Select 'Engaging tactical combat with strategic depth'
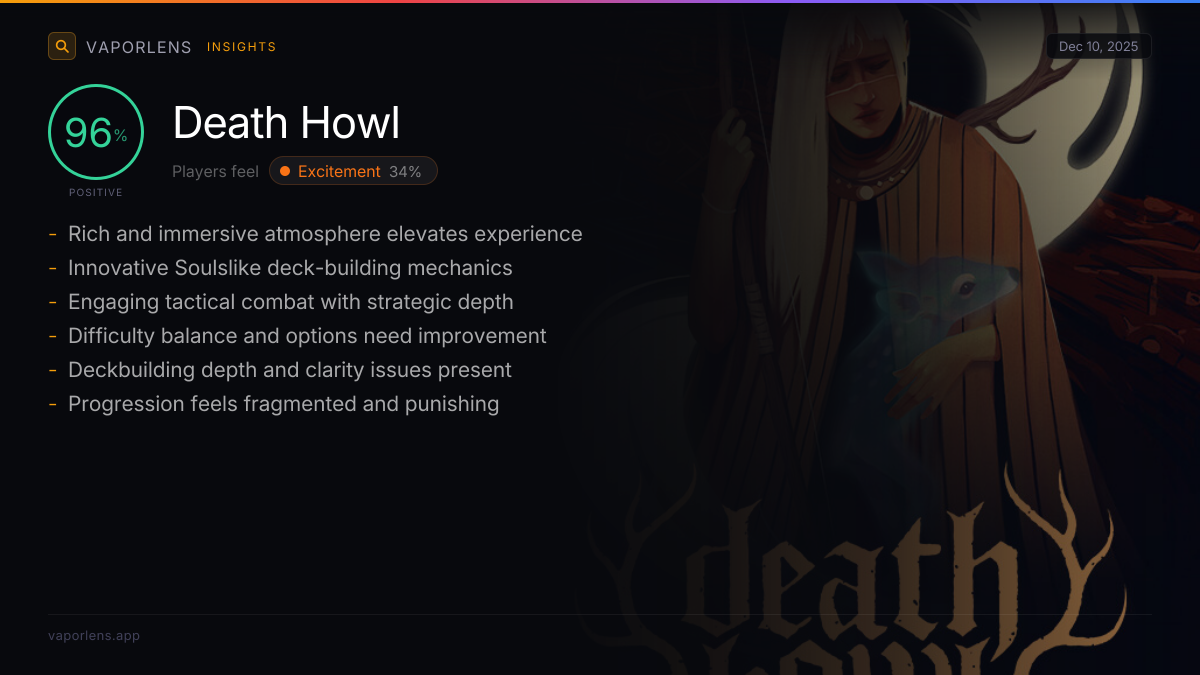Screen dimensions: 1200x675 pos(291,302)
